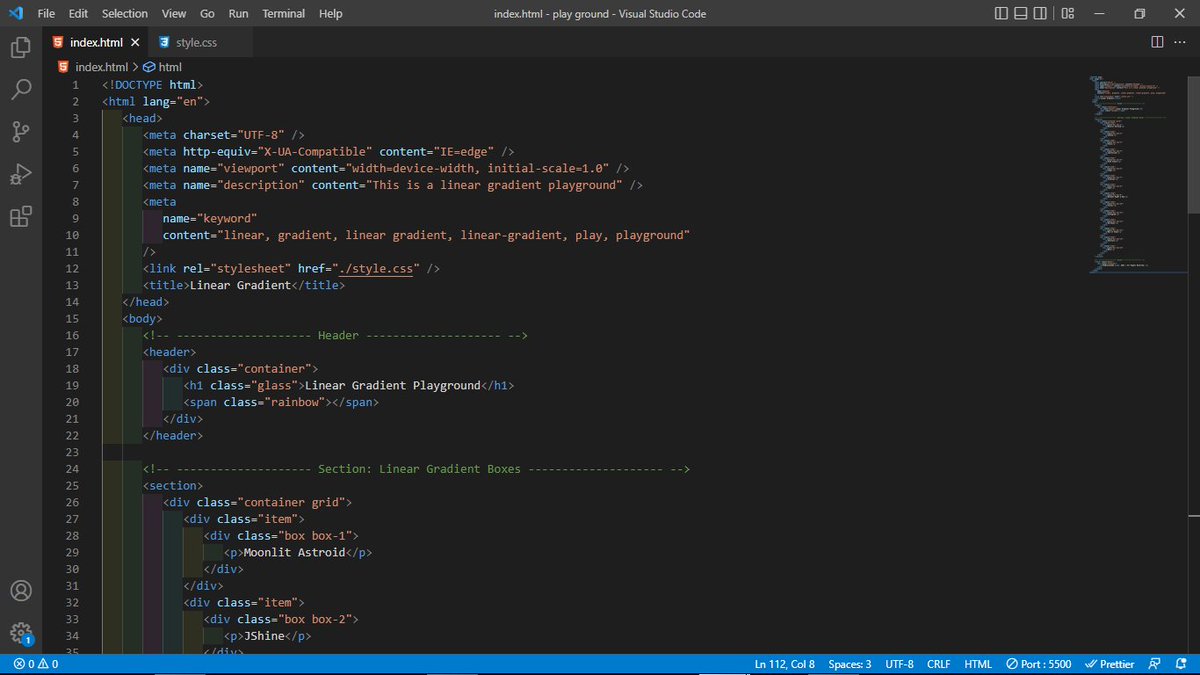Open the Help menu
Screen dimensions: 1200x675
point(330,13)
